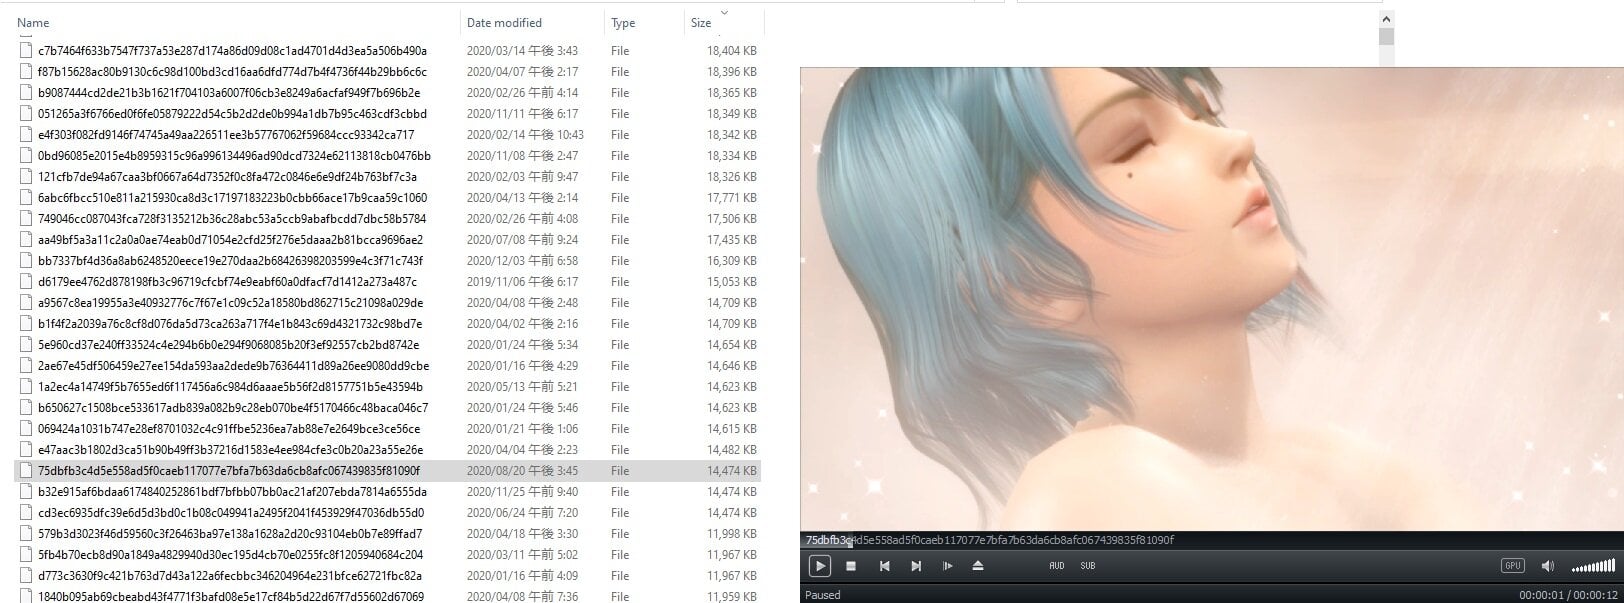
Task: Select file named 5fb4b70ecb8d90a1849a...
Action: pos(230,555)
